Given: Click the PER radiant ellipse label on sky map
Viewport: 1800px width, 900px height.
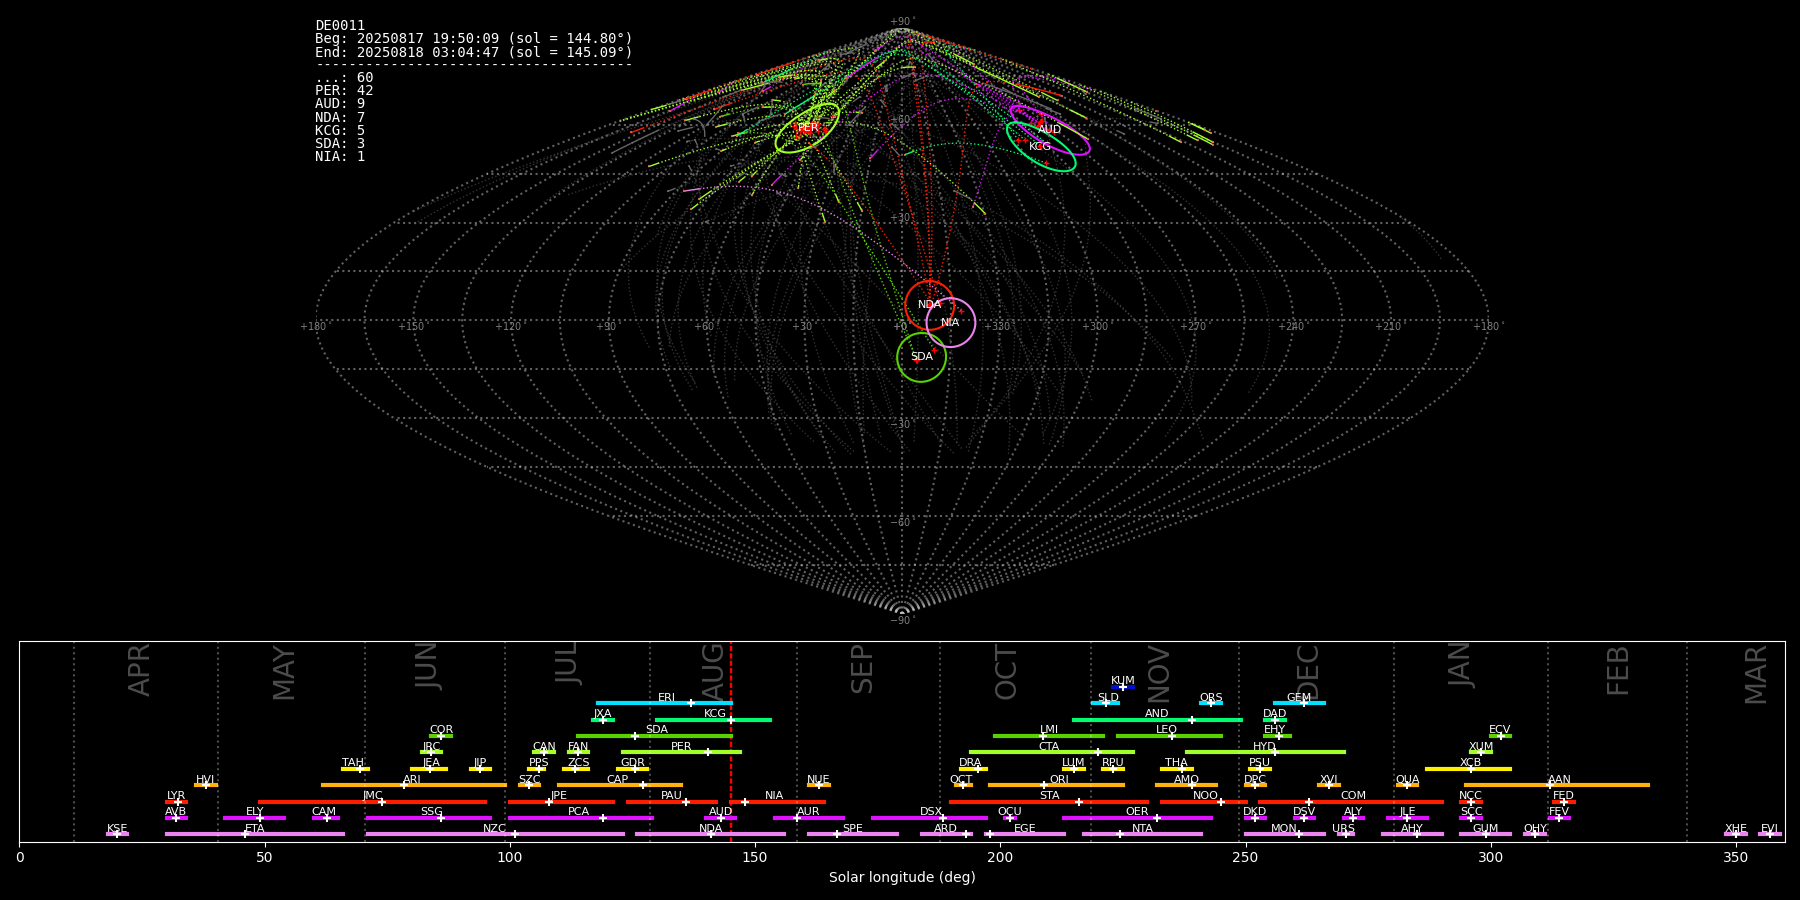Looking at the screenshot, I should coord(808,128).
